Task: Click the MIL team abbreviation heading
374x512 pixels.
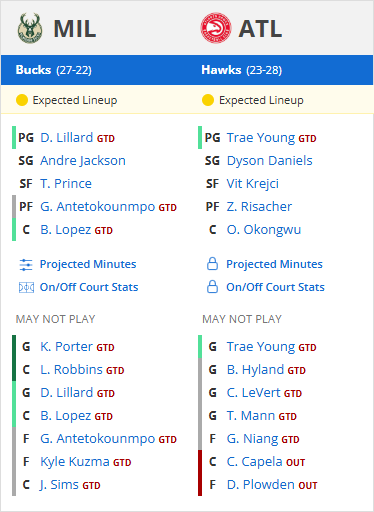Action: [x=75, y=29]
